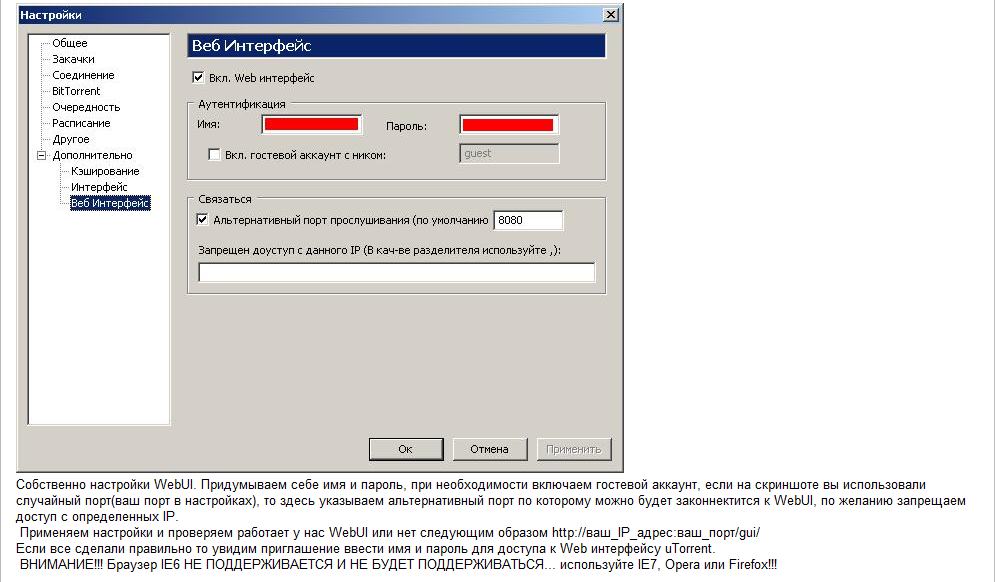995x582 pixels.
Task: Go to the Соединение tree item
Action: (83, 75)
